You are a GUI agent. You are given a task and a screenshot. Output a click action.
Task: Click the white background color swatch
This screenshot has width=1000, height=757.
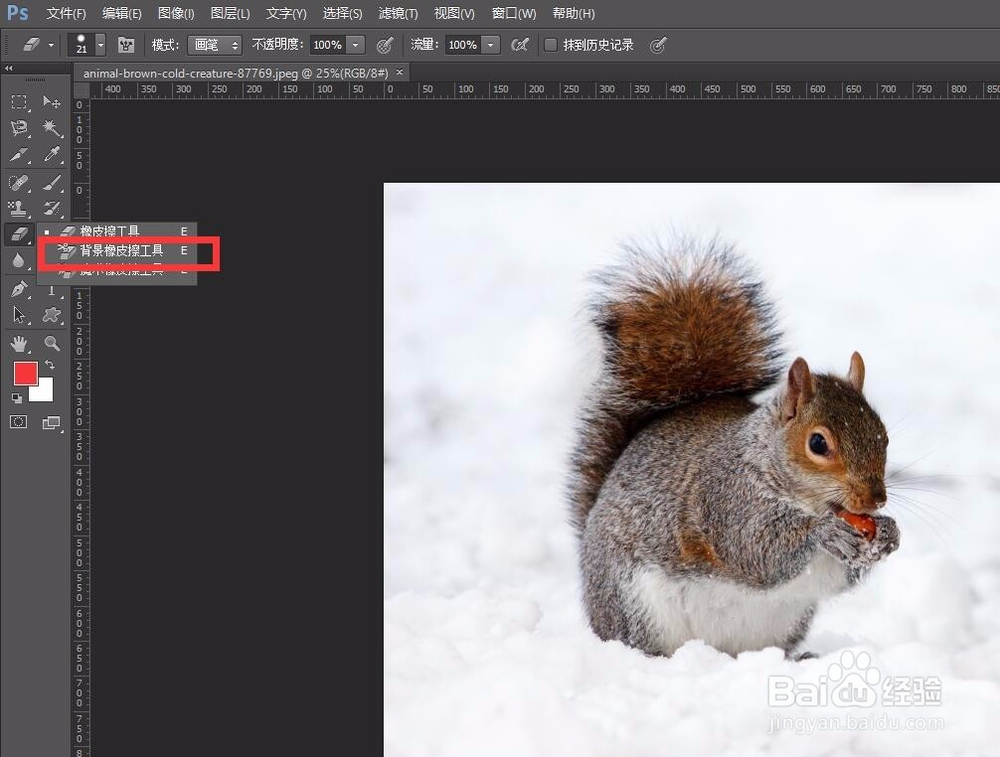[43, 392]
